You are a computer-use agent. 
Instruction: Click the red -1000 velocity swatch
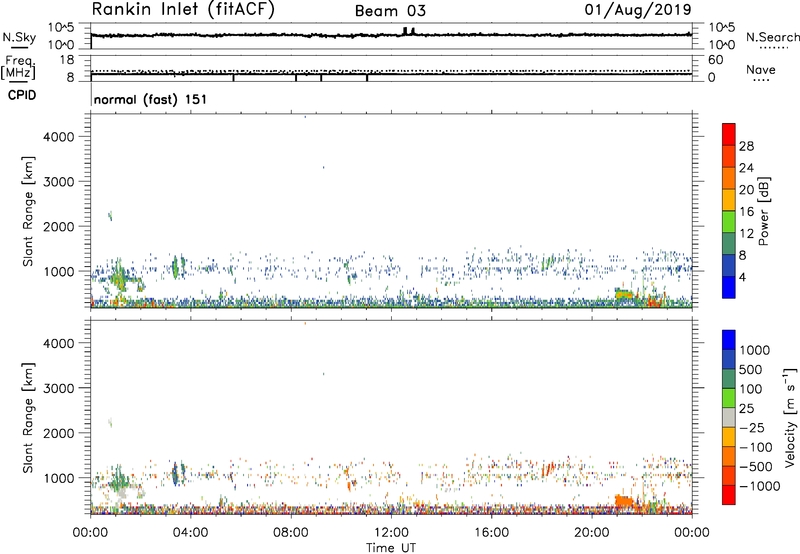729,495
